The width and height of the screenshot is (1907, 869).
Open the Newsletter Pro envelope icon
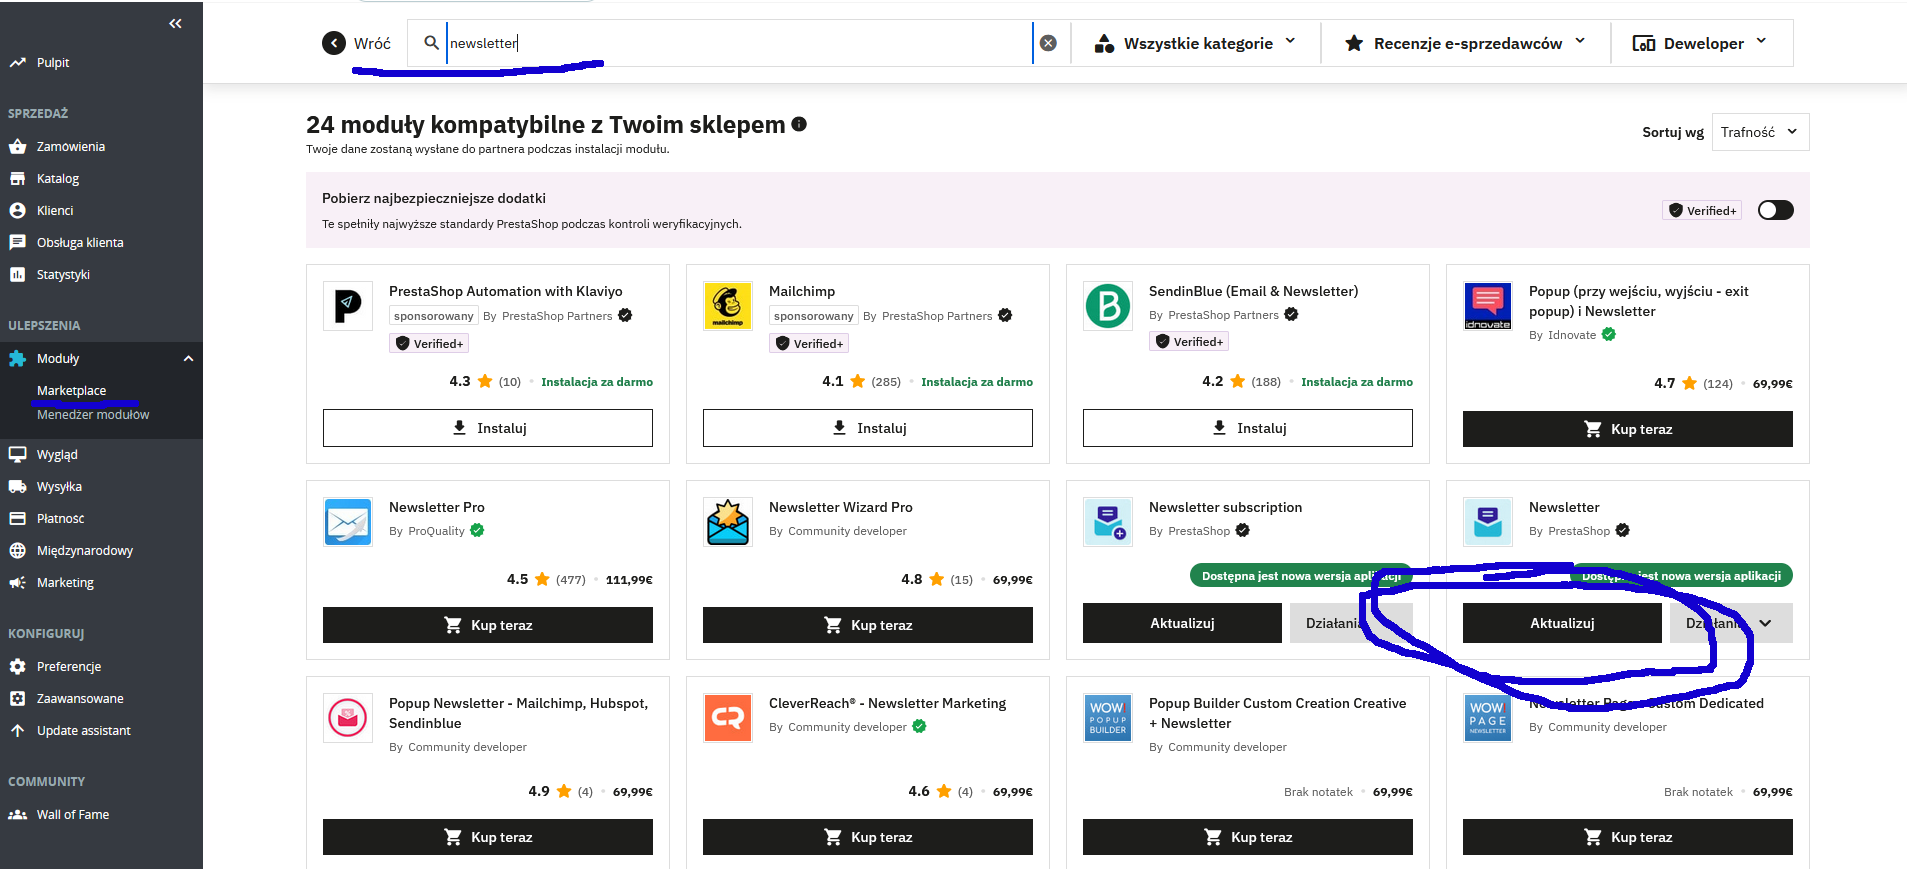click(x=348, y=522)
